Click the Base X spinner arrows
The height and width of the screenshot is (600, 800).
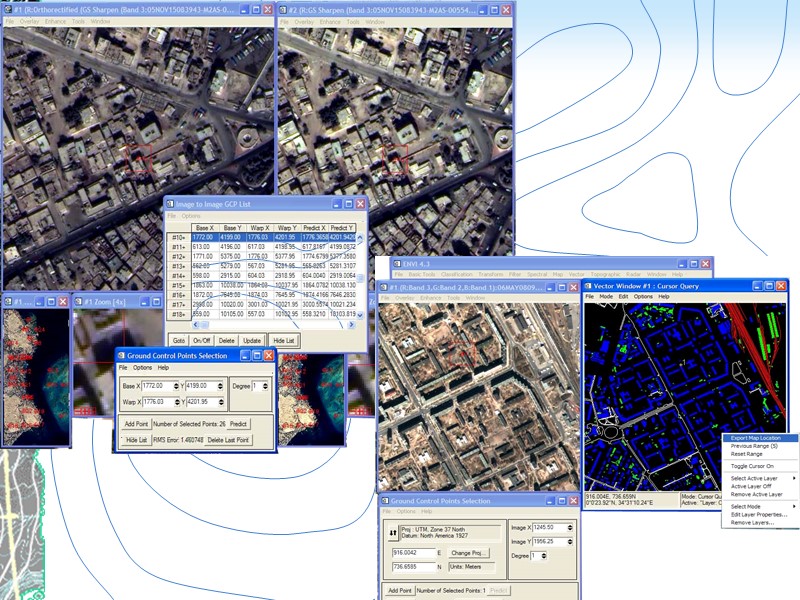pyautogui.click(x=176, y=386)
